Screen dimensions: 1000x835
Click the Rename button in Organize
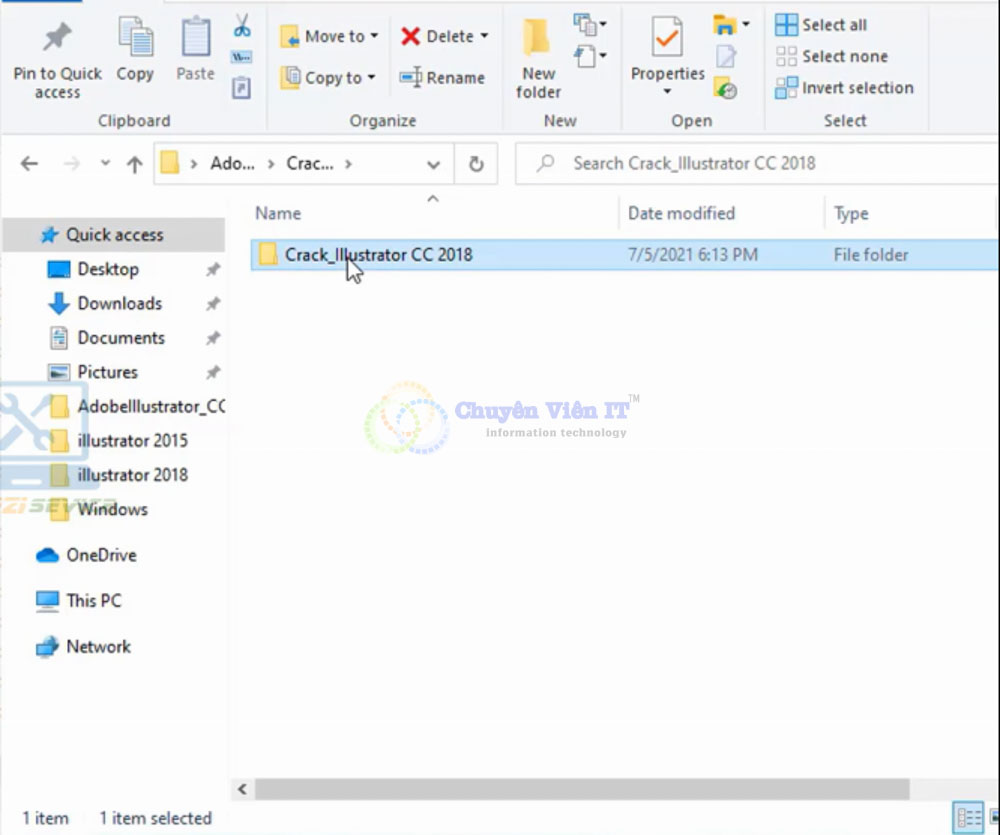point(442,78)
